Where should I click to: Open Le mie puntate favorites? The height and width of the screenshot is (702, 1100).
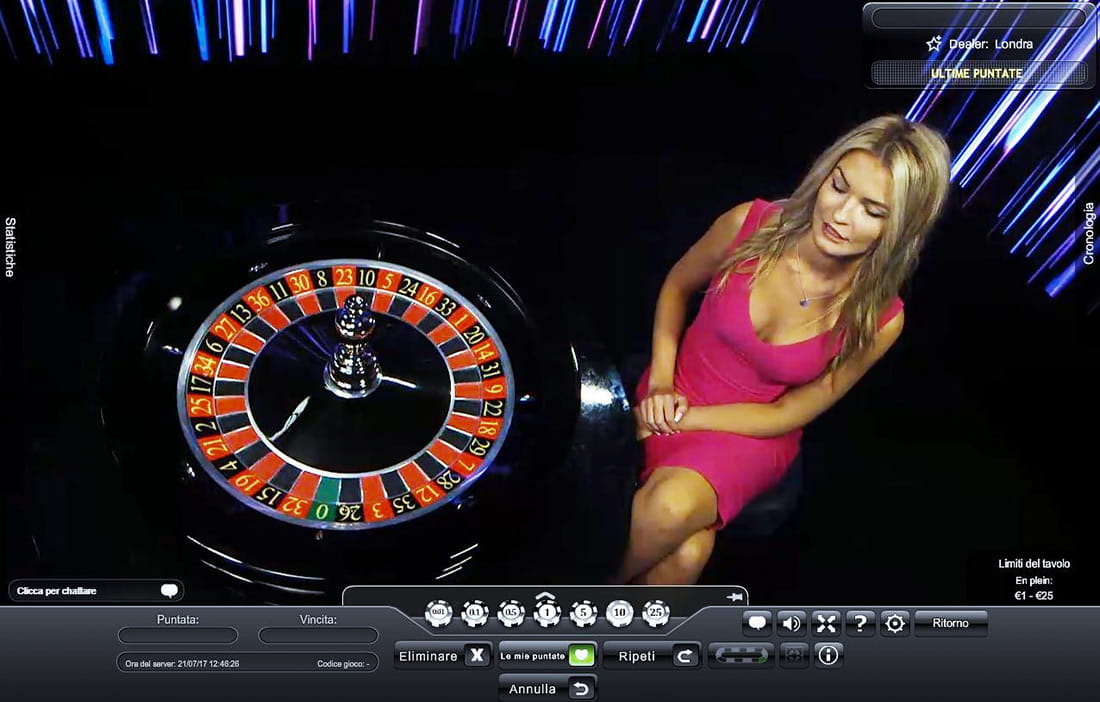point(547,656)
